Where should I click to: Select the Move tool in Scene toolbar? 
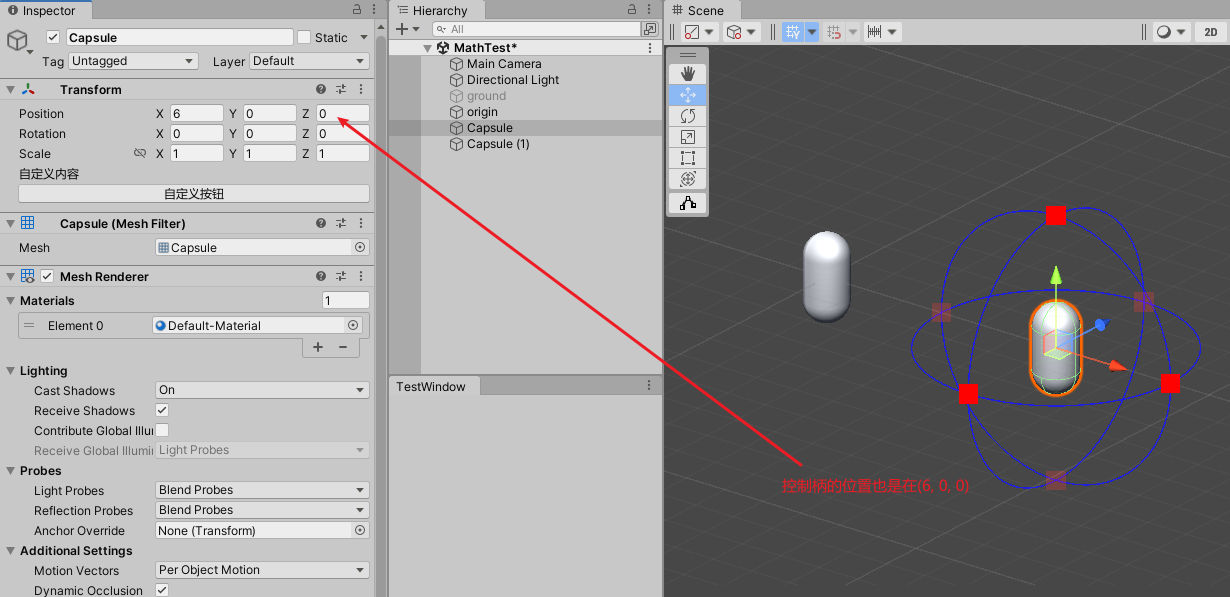pyautogui.click(x=687, y=95)
